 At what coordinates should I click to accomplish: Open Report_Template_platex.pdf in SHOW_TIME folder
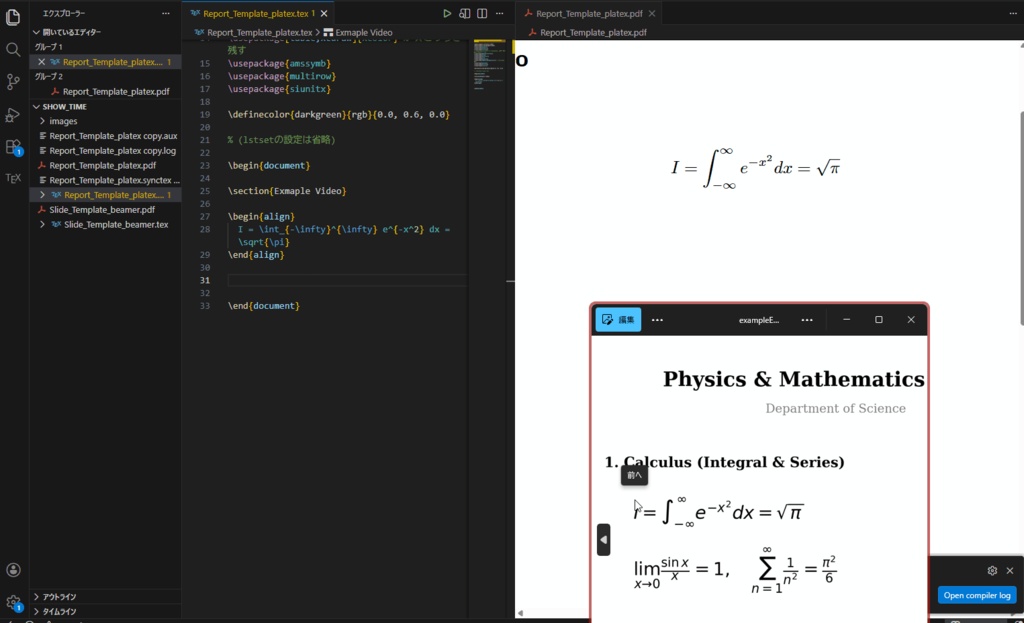tap(105, 165)
